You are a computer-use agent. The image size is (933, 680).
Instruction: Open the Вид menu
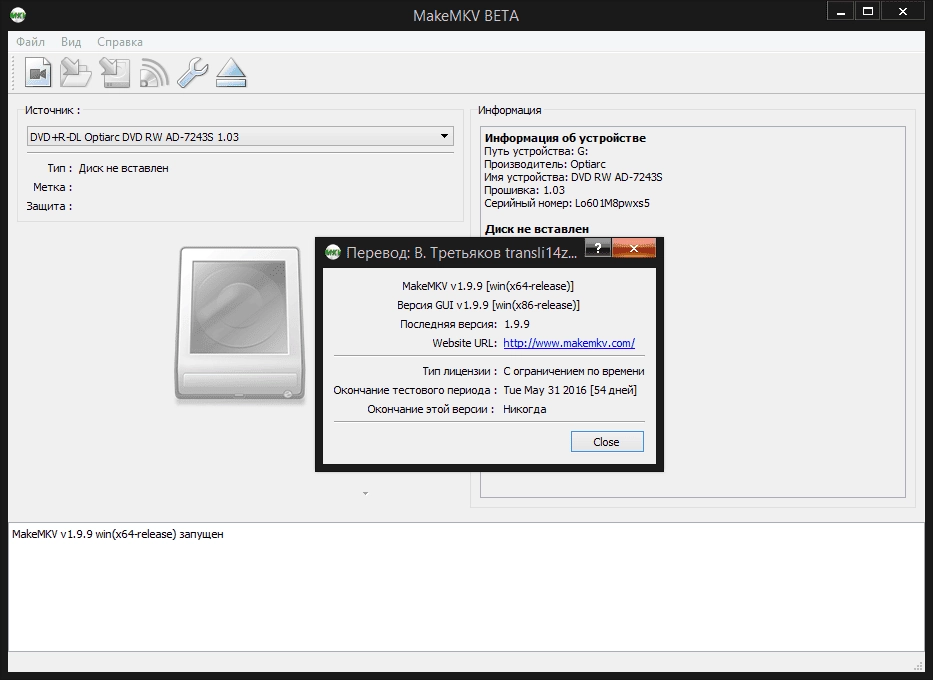tap(71, 42)
